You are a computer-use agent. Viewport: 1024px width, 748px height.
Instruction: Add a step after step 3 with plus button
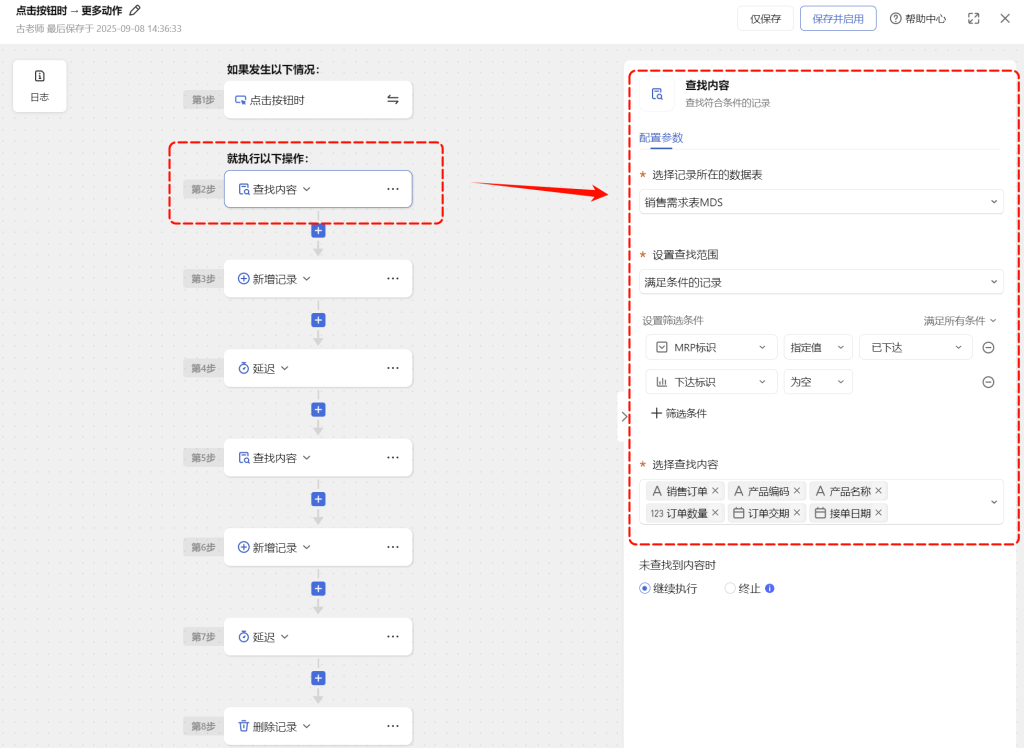(x=318, y=320)
